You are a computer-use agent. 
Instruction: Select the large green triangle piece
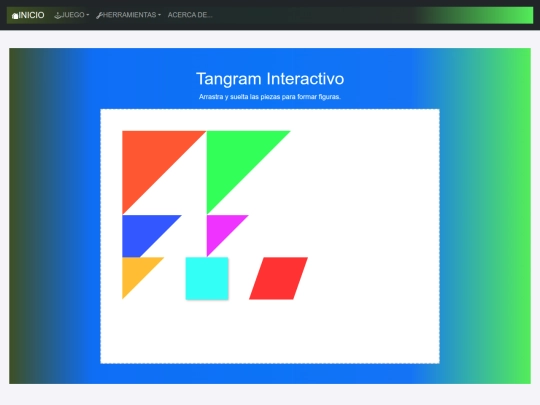pos(235,159)
